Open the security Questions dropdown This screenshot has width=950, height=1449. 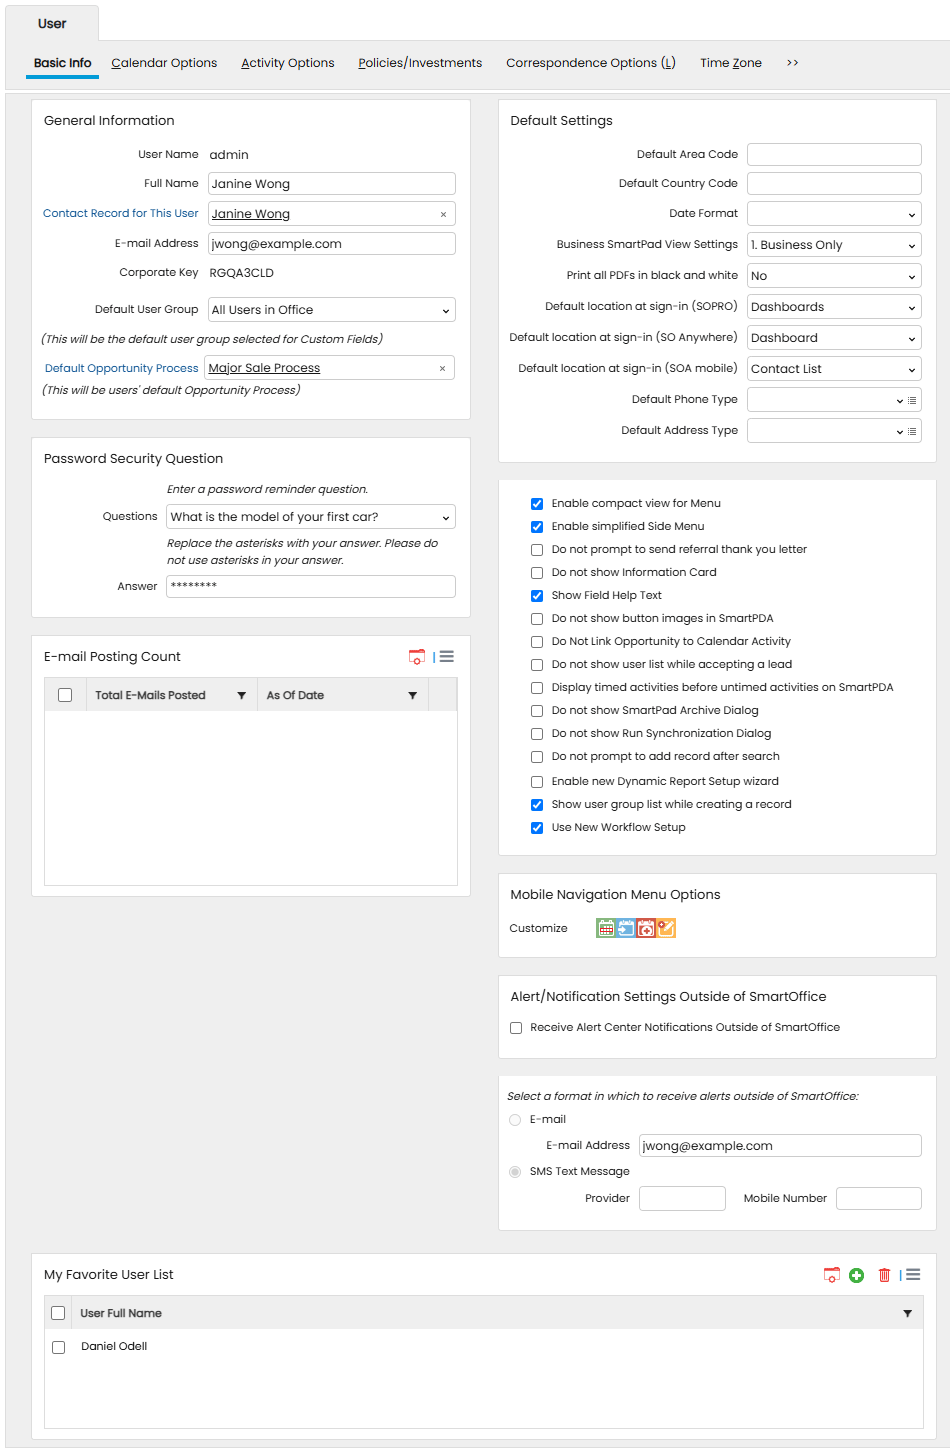pos(311,517)
